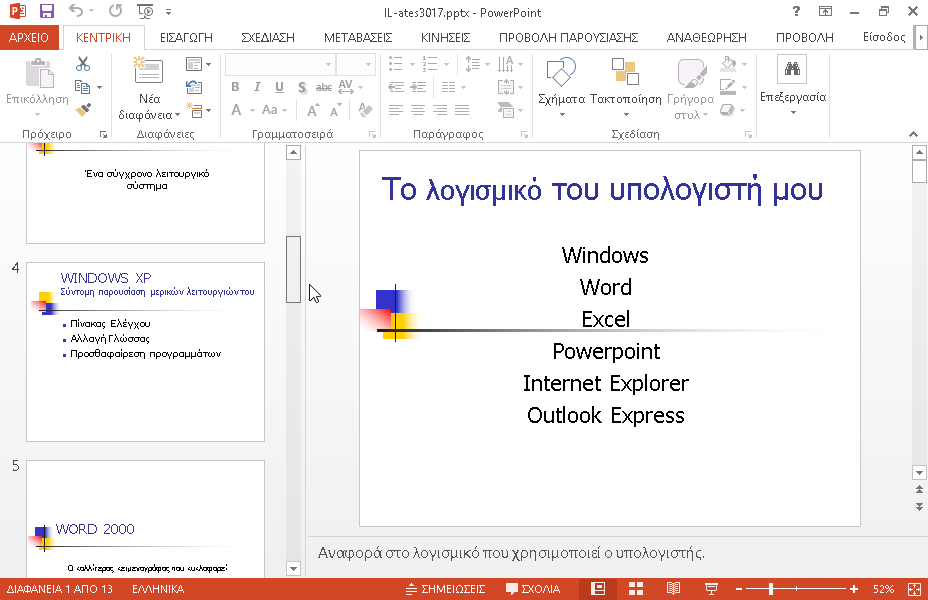Open the Τακτοποίηση arrange menu
928x600 pixels.
pos(626,86)
